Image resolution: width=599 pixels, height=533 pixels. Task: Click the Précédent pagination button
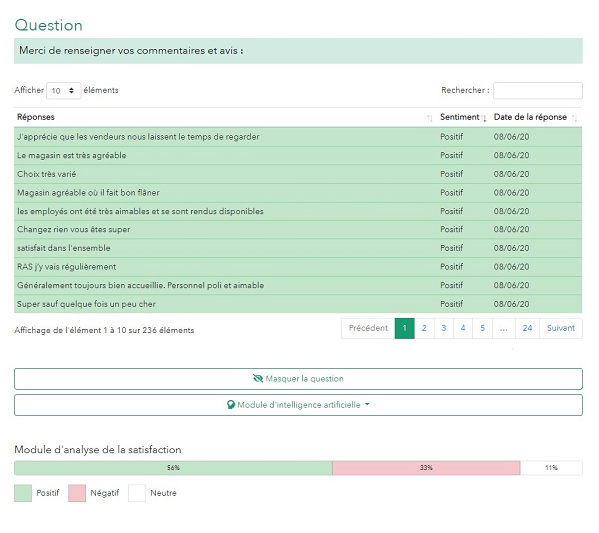[x=368, y=328]
